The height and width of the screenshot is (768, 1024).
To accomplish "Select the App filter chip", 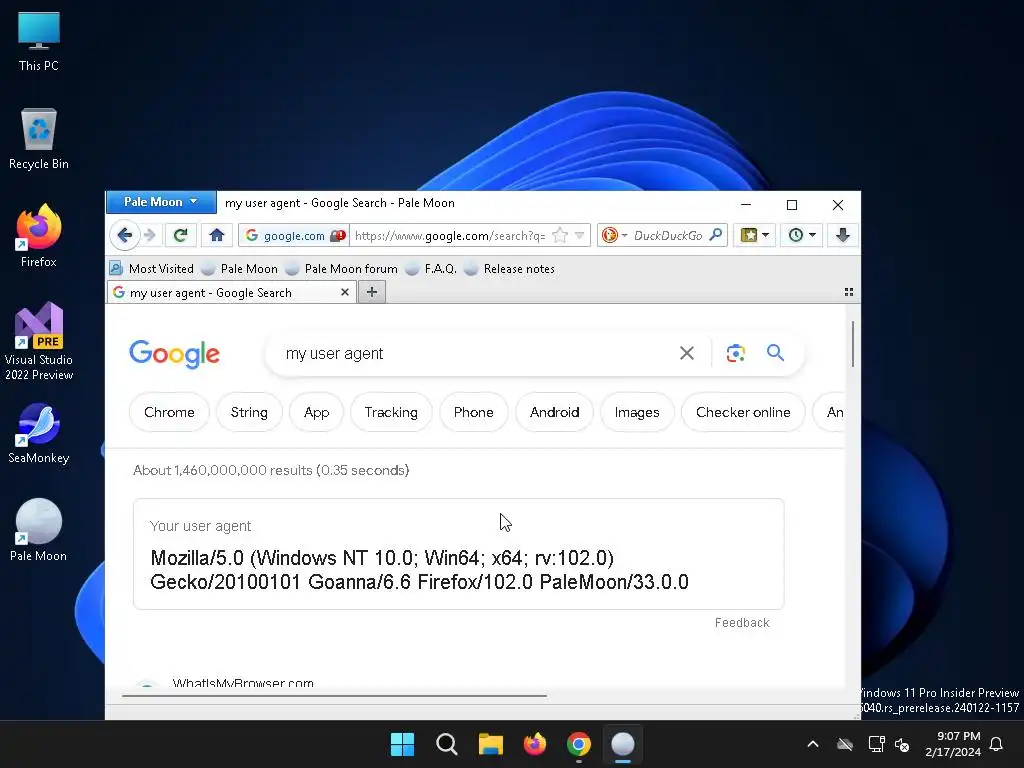I will [x=316, y=412].
